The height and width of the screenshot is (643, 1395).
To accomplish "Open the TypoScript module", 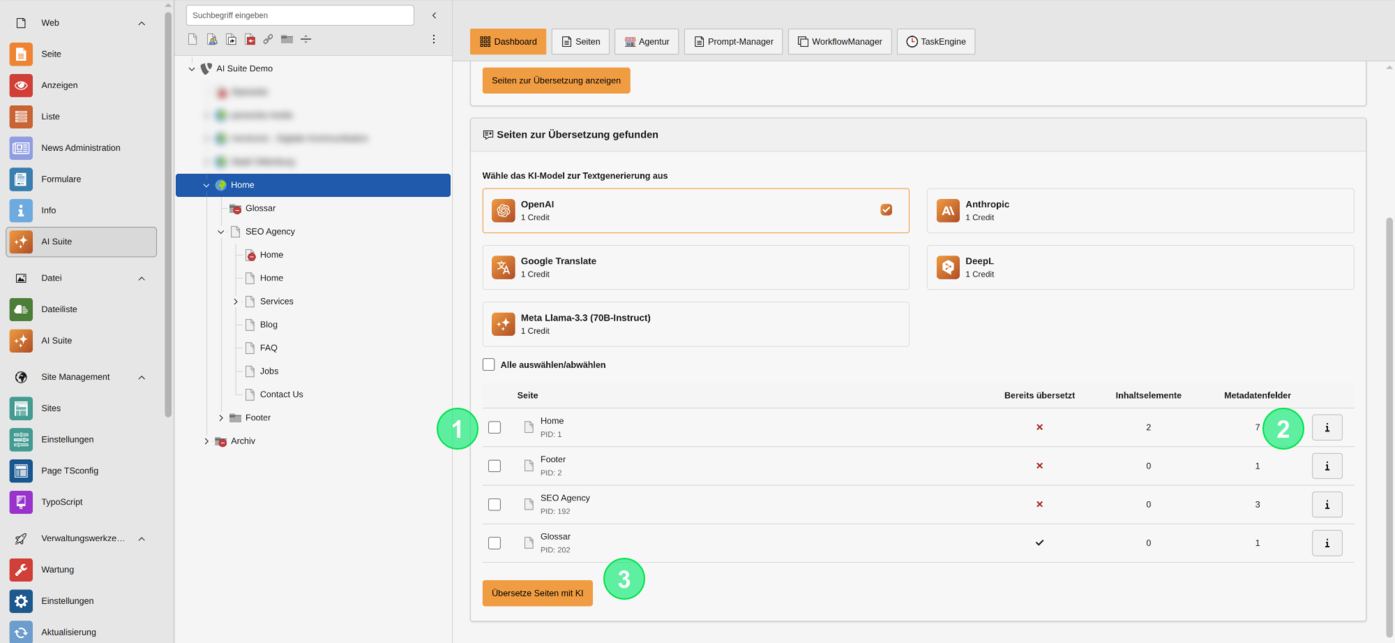I will click(x=81, y=502).
